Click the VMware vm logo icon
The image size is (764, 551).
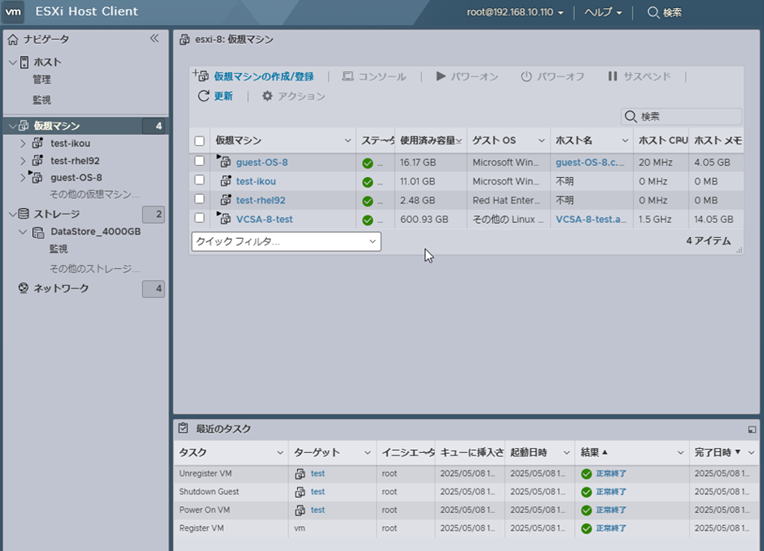point(14,12)
